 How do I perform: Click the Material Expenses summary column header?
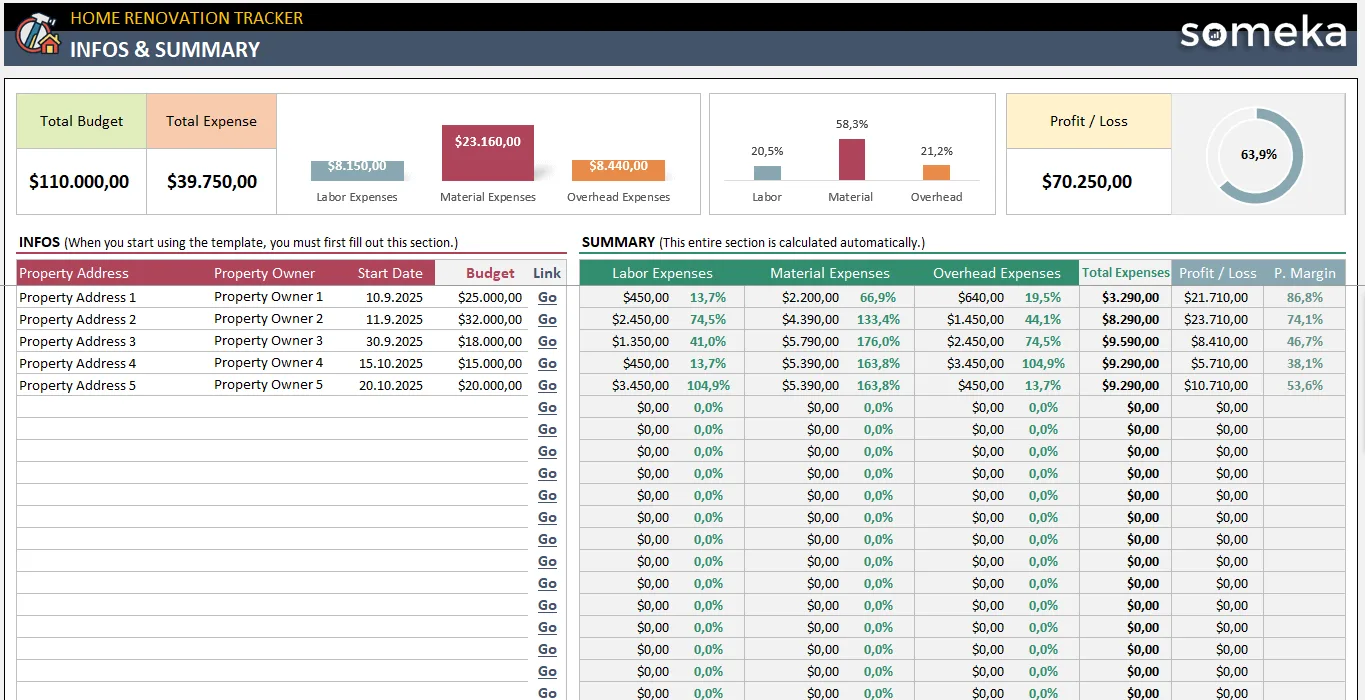click(830, 273)
